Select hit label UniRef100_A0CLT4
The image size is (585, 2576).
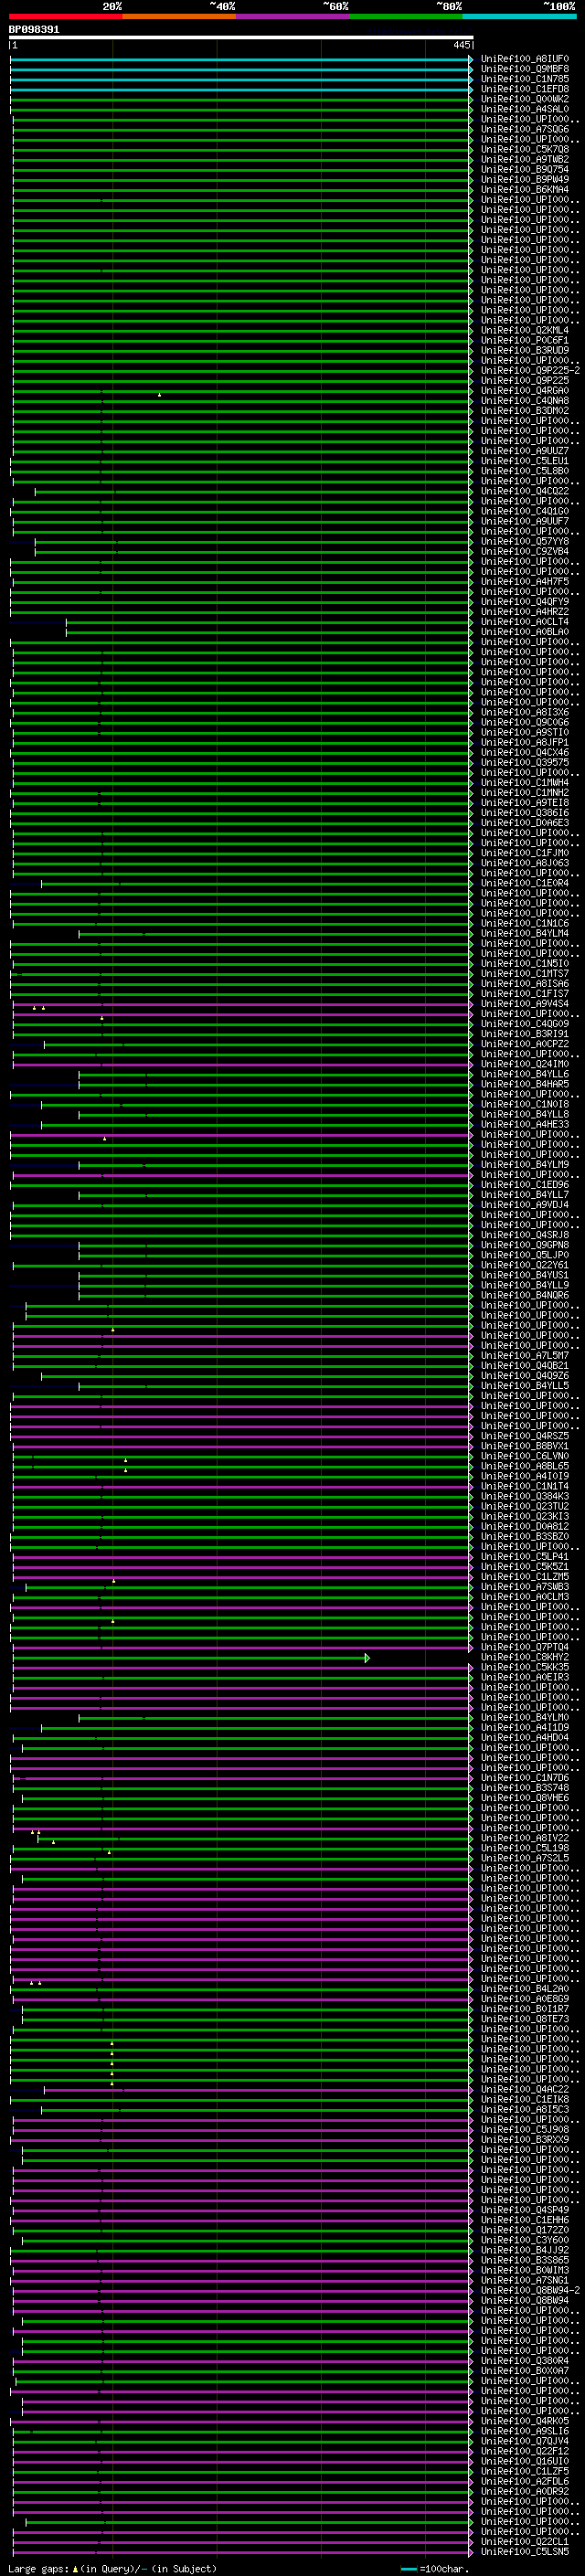click(x=525, y=621)
